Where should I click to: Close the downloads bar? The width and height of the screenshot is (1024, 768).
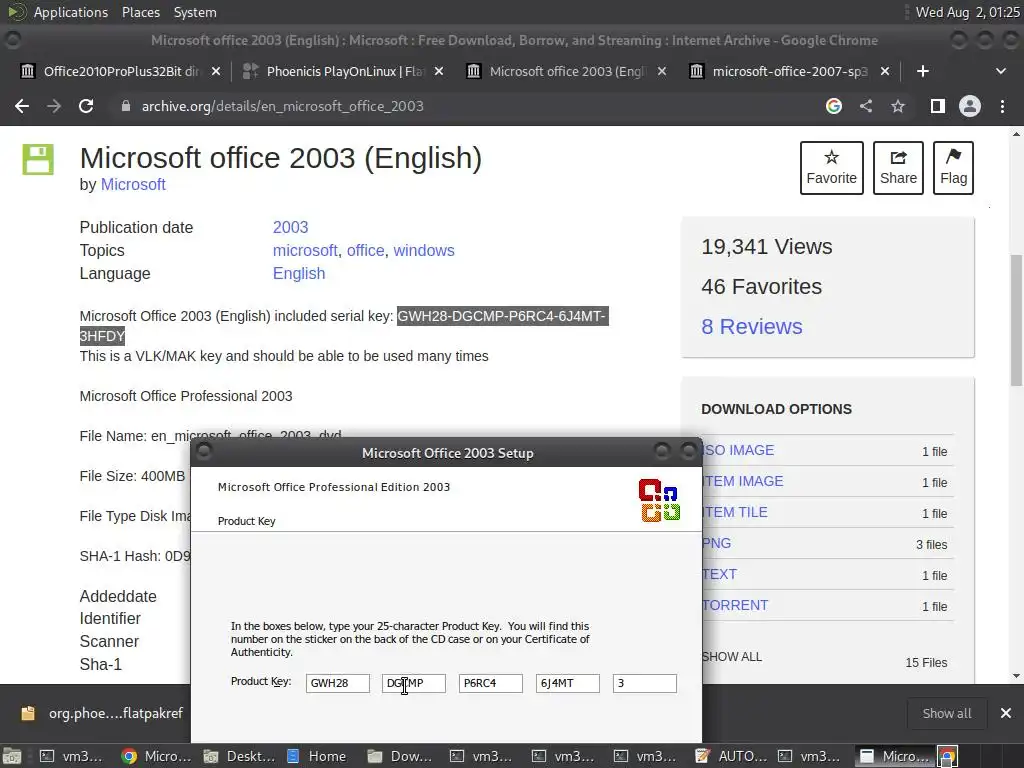1006,713
